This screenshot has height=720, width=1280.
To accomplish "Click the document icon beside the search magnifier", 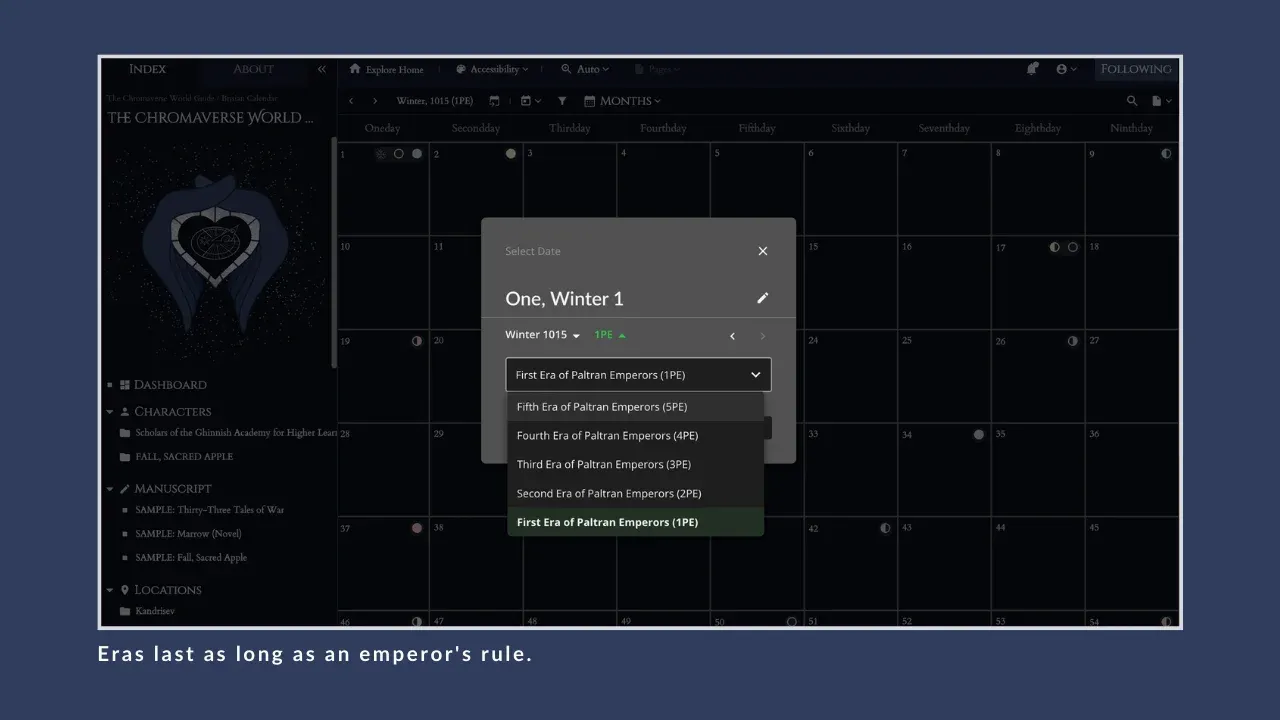I will (x=1158, y=100).
